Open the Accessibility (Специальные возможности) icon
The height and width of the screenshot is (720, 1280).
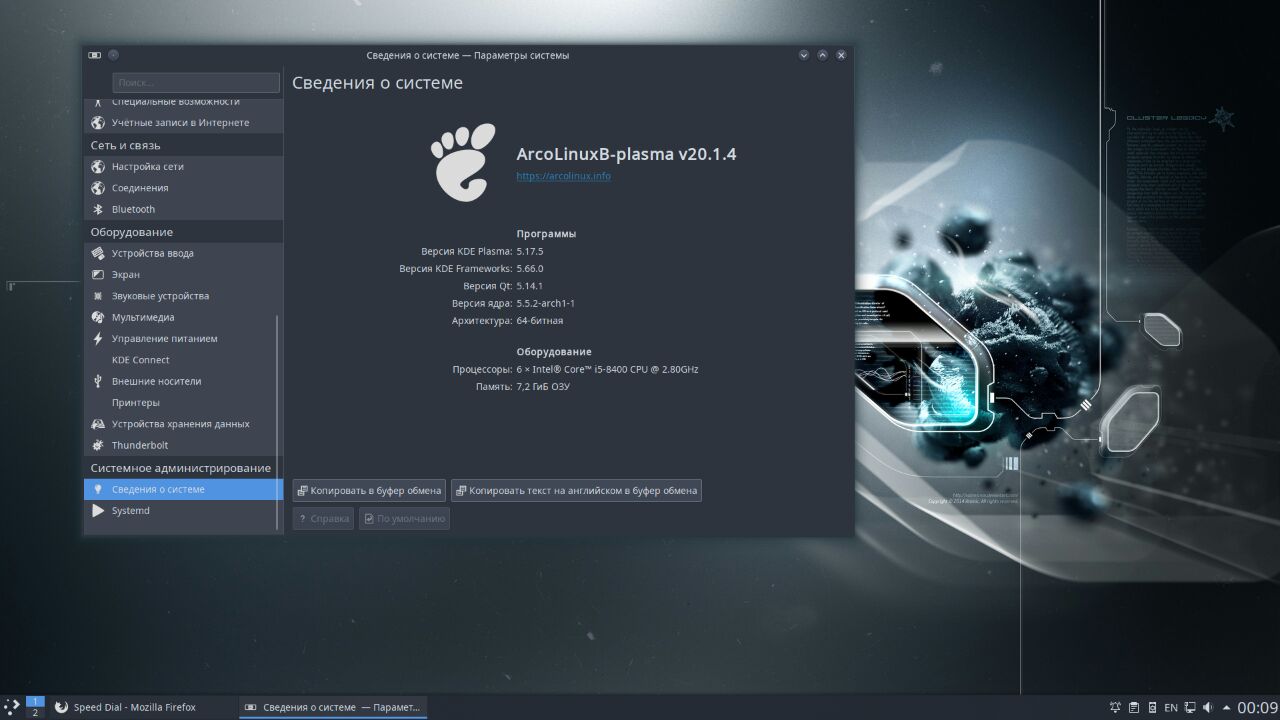[98, 101]
